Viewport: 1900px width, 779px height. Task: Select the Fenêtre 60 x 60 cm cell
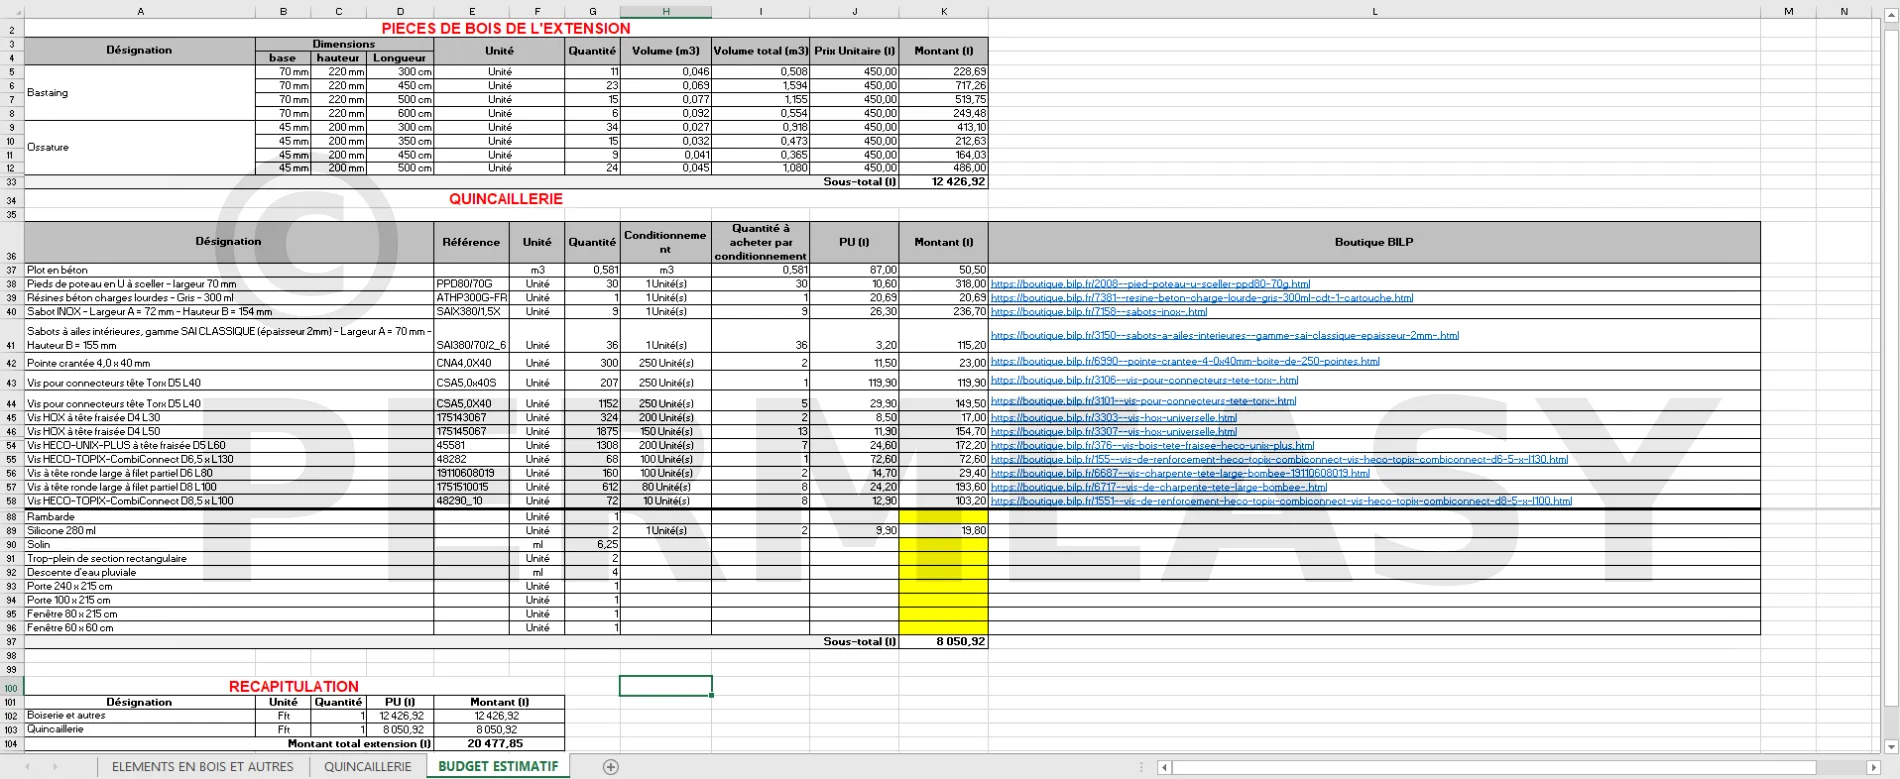(x=229, y=628)
